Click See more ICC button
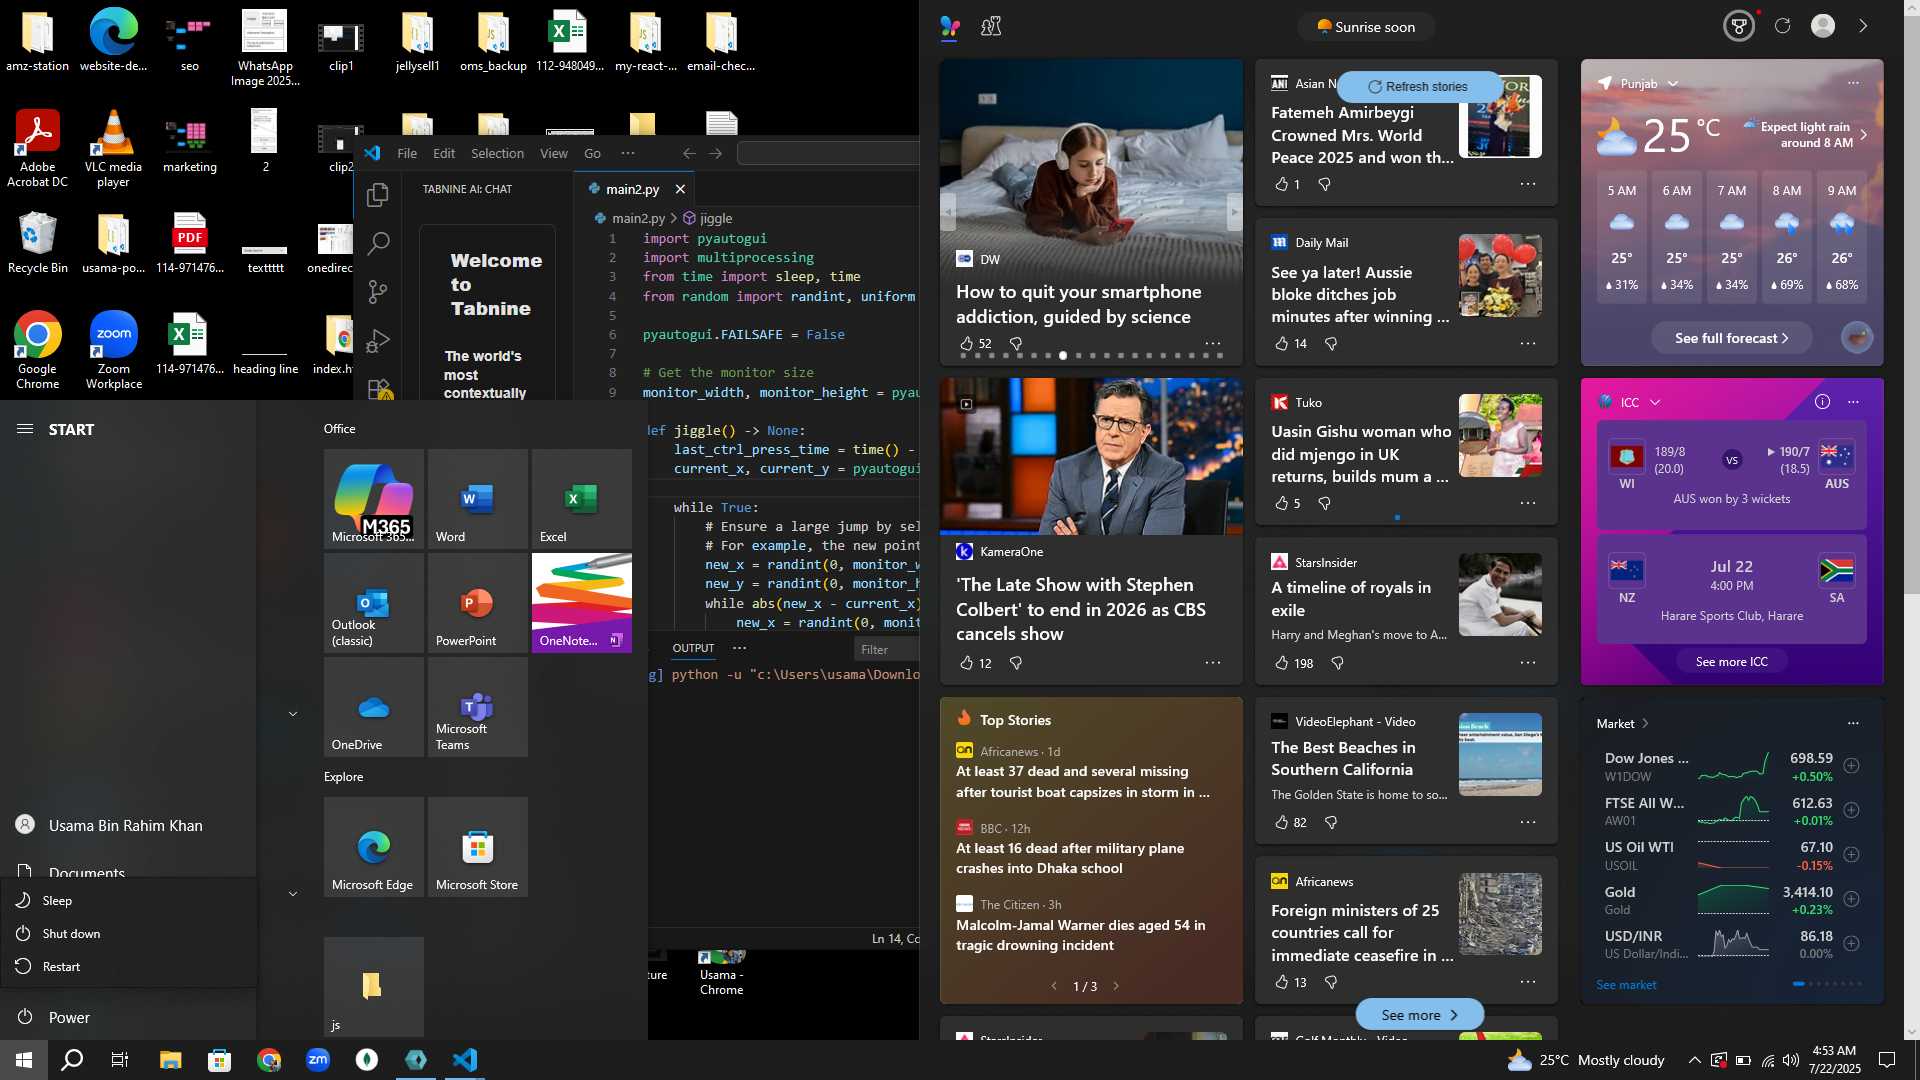Screen dimensions: 1920x1080 click(x=1731, y=661)
